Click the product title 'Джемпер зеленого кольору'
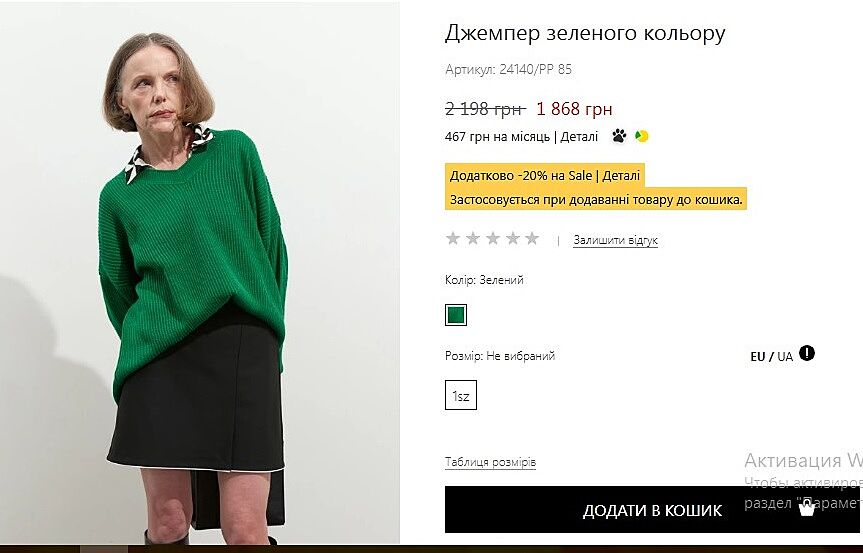Screen dimensions: 863x553 [x=585, y=33]
